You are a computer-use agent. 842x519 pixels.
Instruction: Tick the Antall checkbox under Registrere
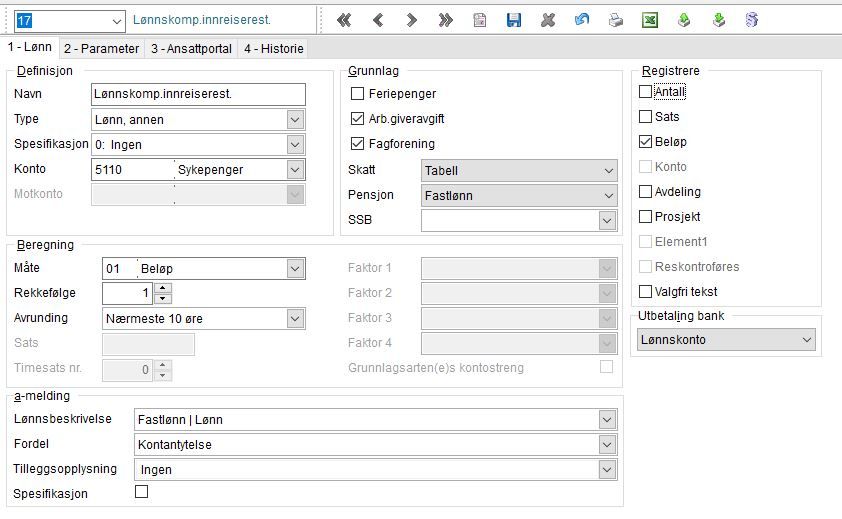[645, 91]
